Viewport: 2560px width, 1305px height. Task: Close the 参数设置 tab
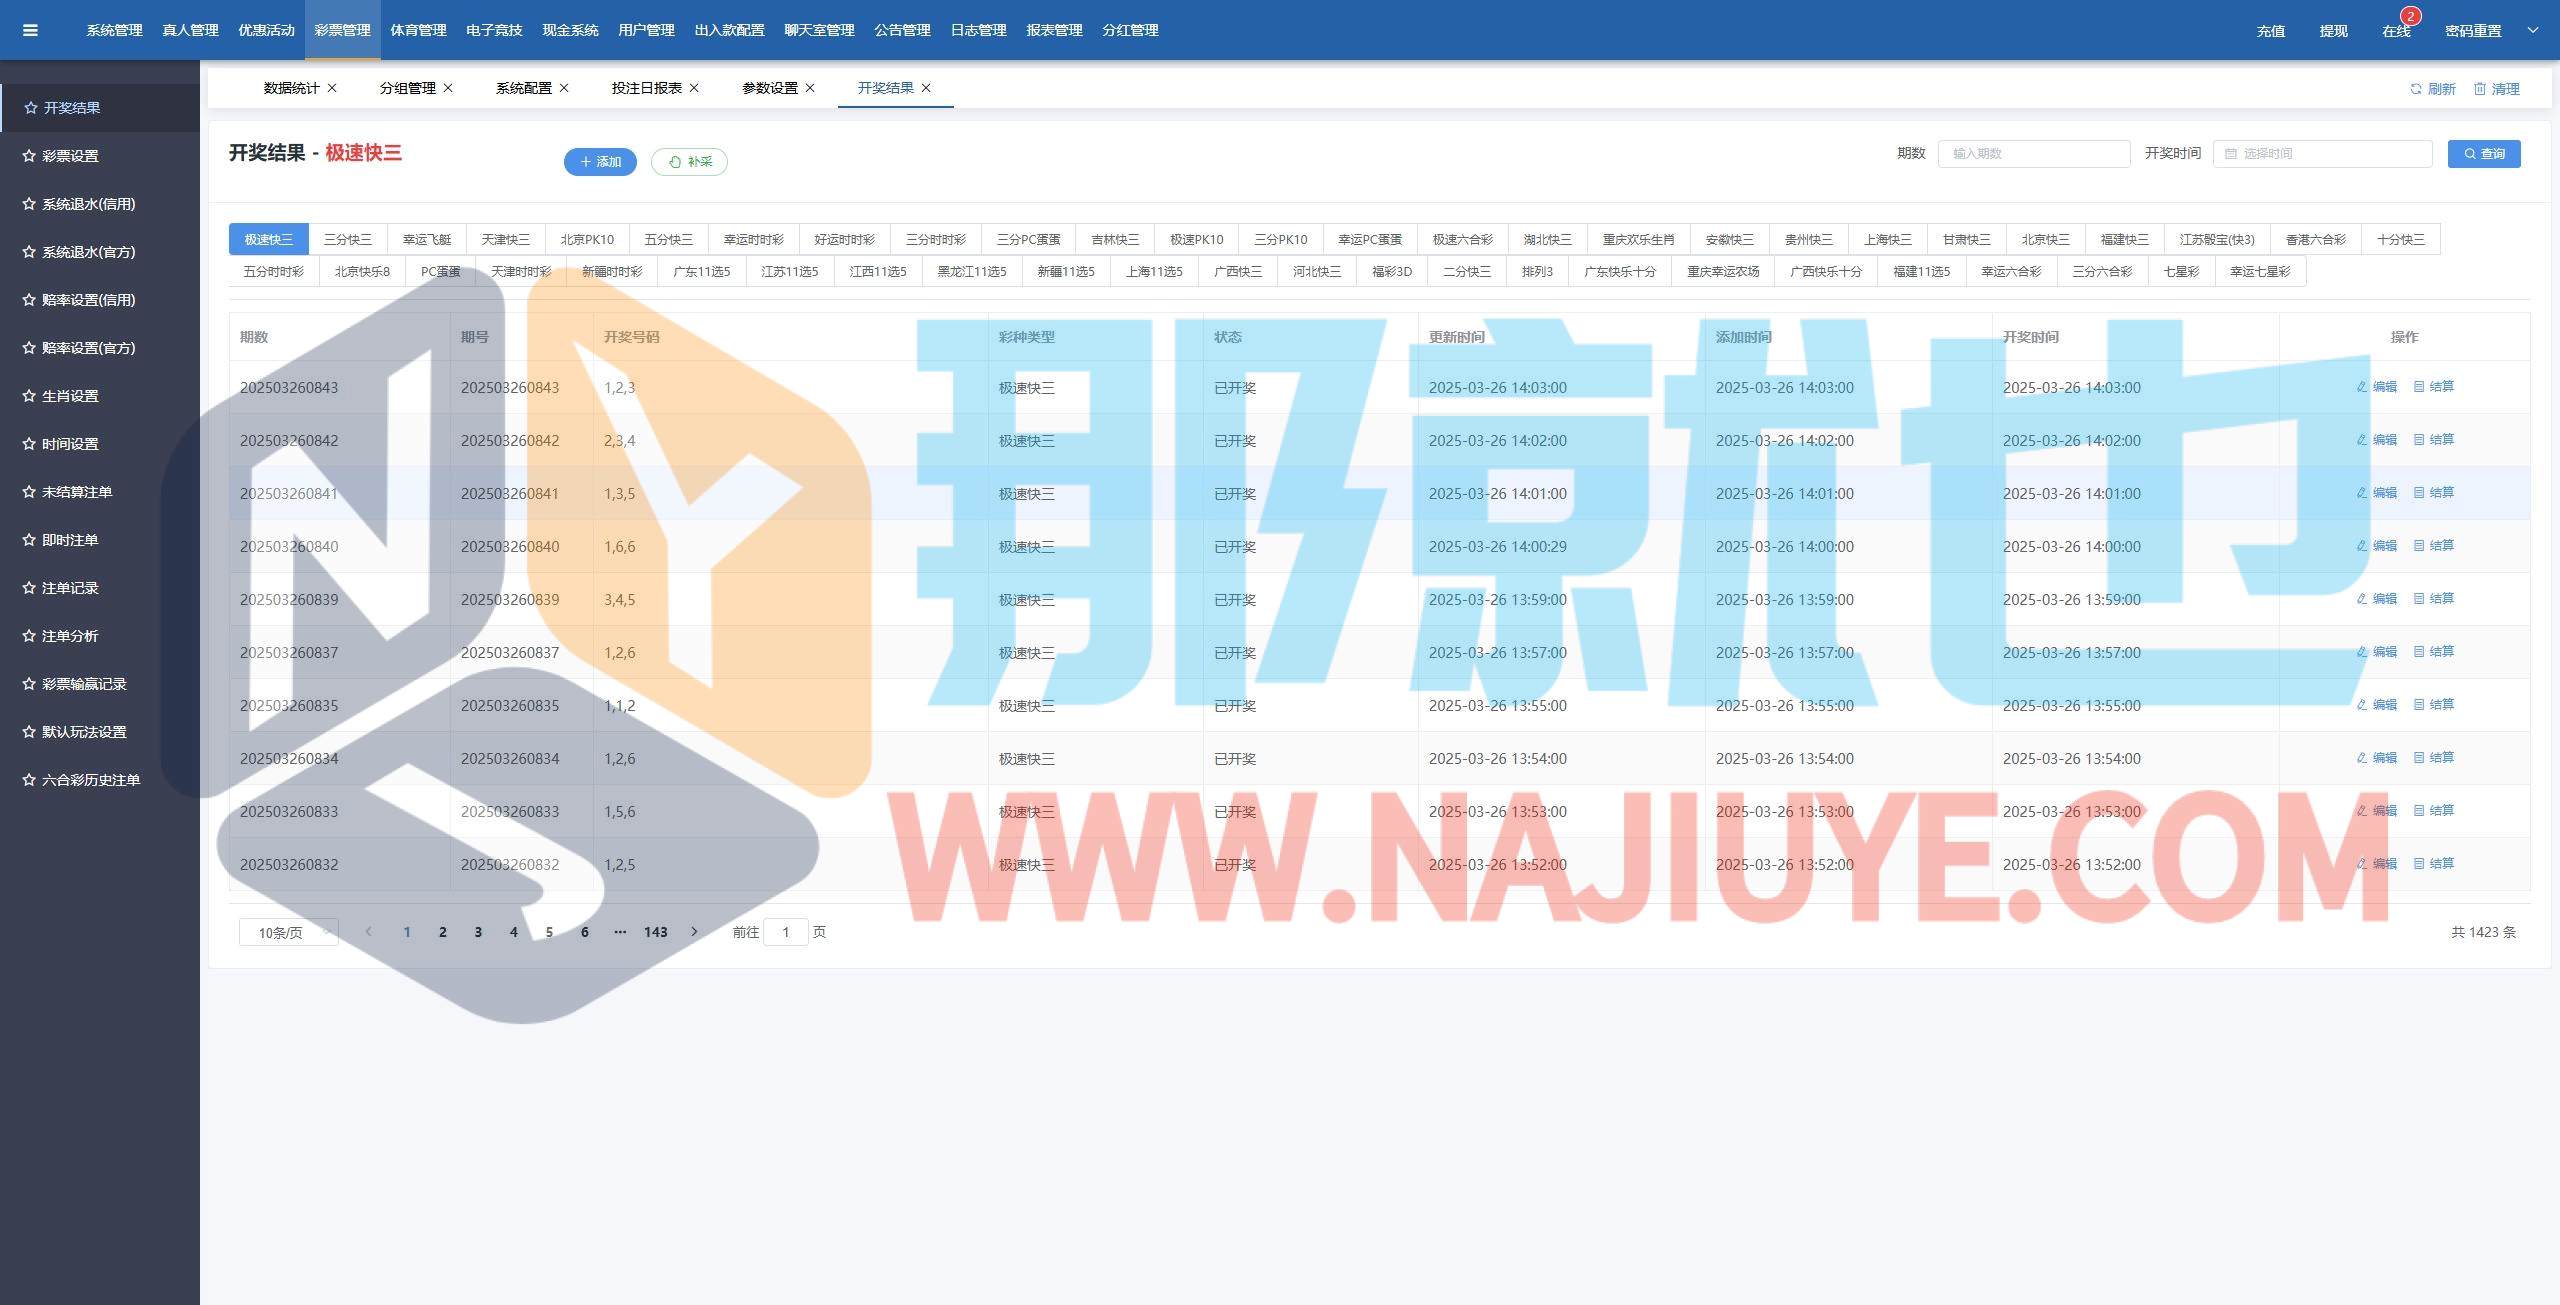click(810, 88)
